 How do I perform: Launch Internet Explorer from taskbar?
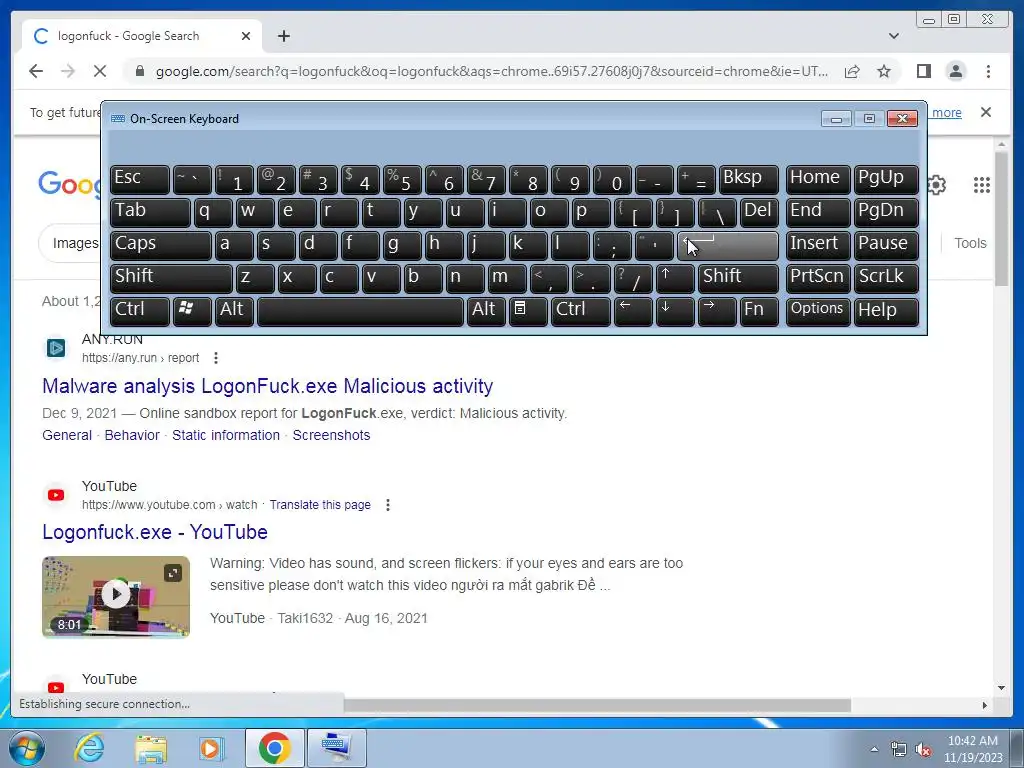[x=89, y=748]
